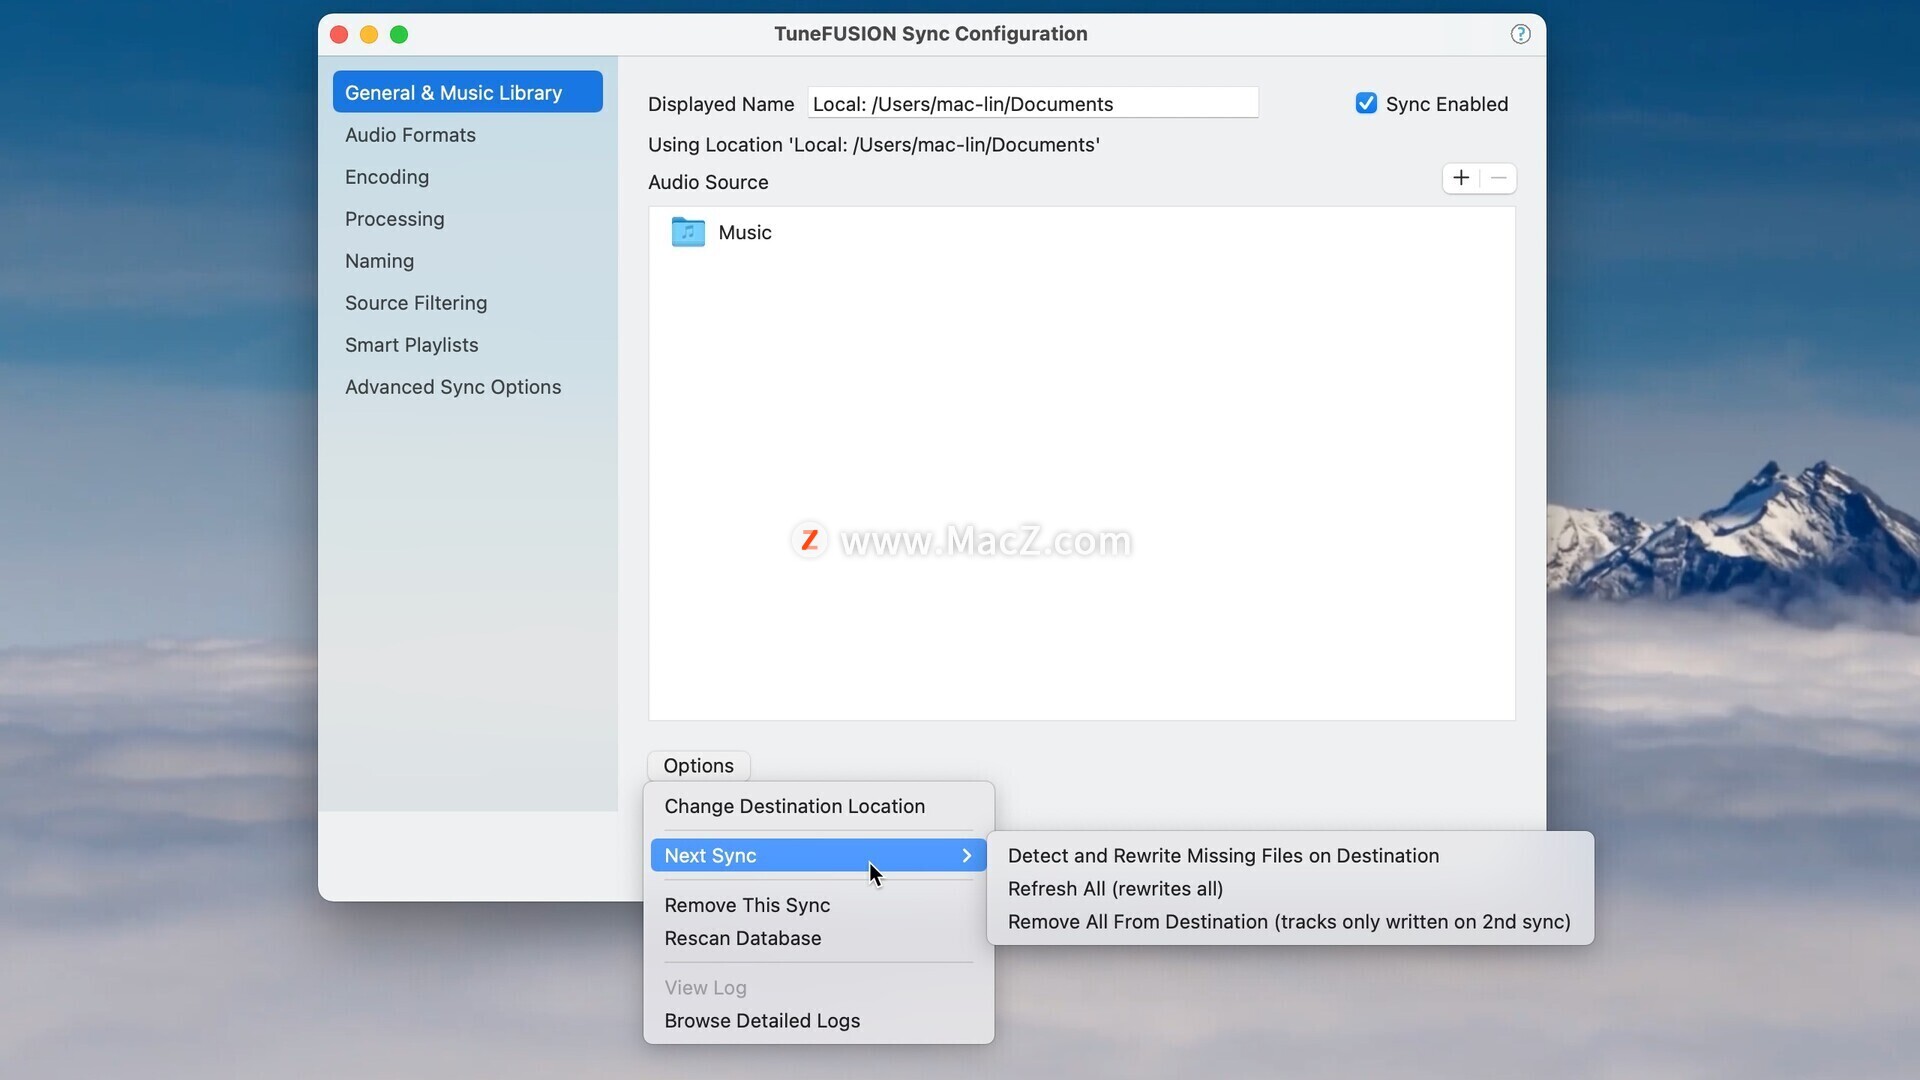Screen dimensions: 1920x1080
Task: Select the Next Sync menu item
Action: 818,856
